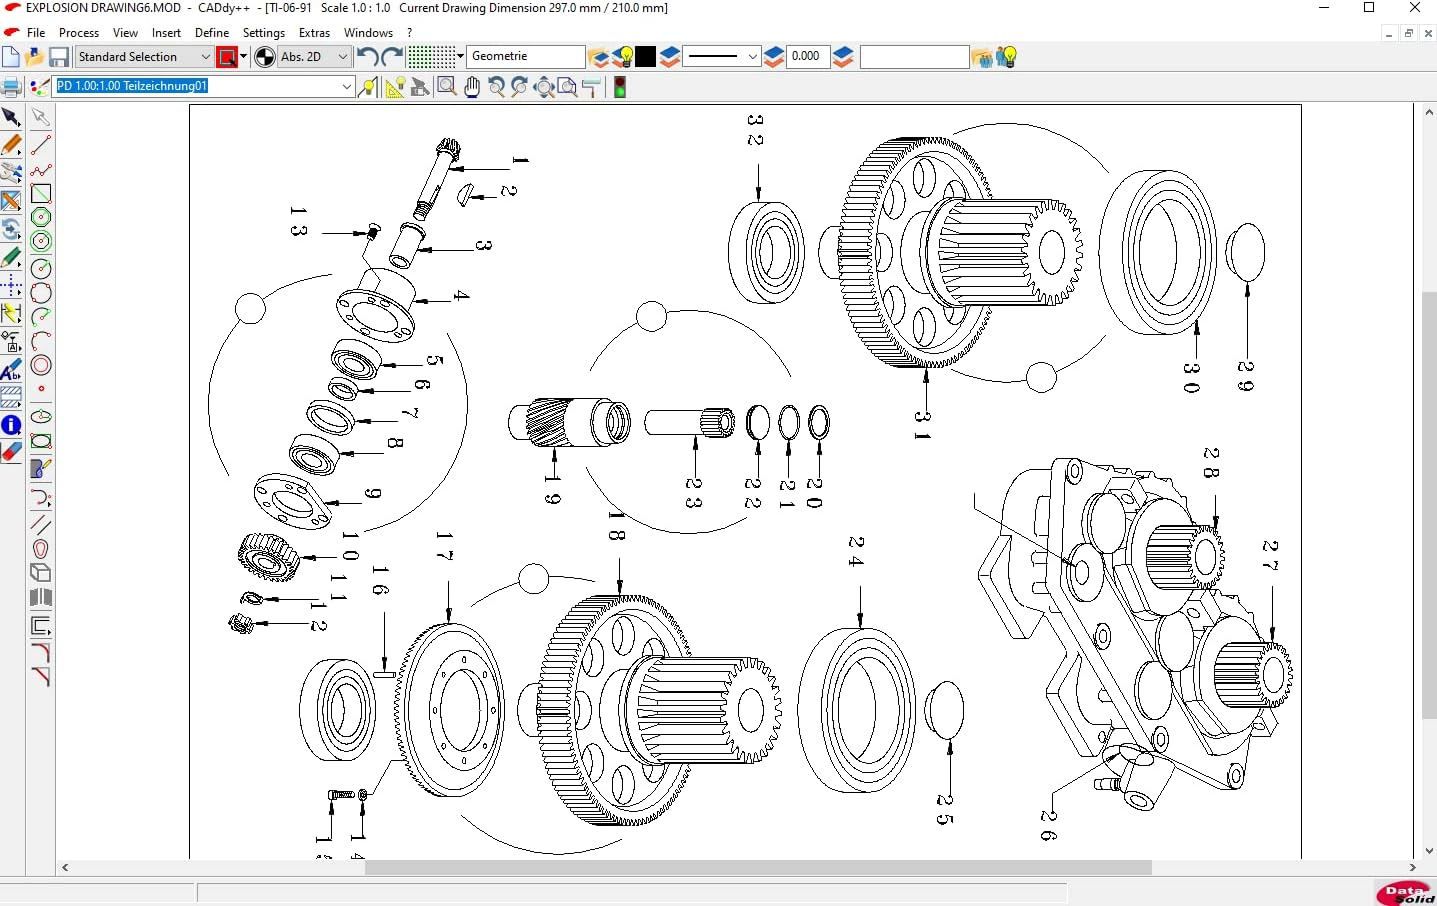Toggle the light bulb layer visibility
1437x906 pixels.
(x=625, y=56)
